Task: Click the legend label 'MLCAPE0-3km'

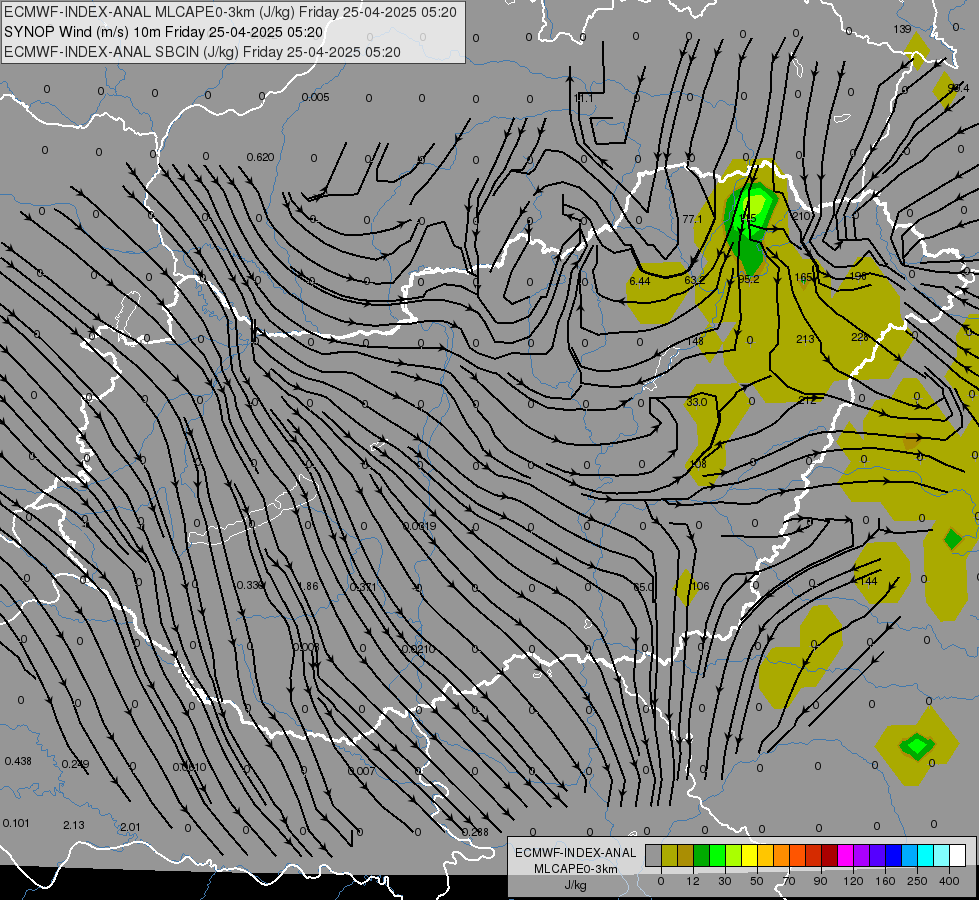Action: 576,869
